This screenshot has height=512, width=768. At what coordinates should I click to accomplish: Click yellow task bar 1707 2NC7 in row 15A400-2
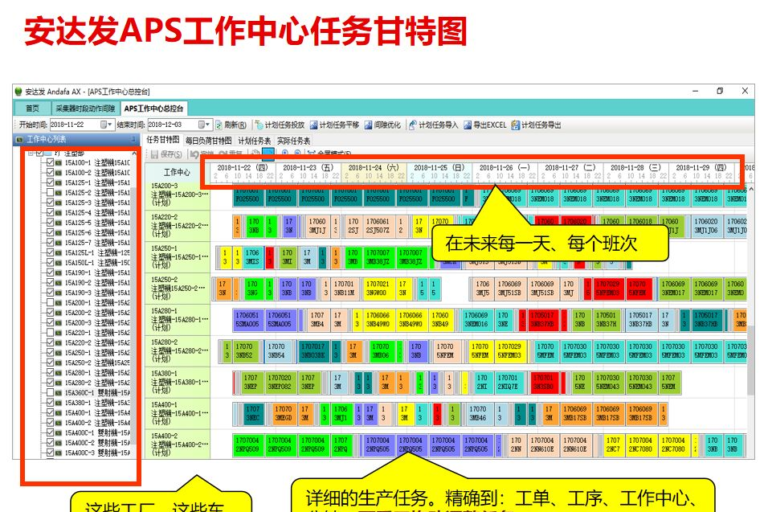click(613, 445)
